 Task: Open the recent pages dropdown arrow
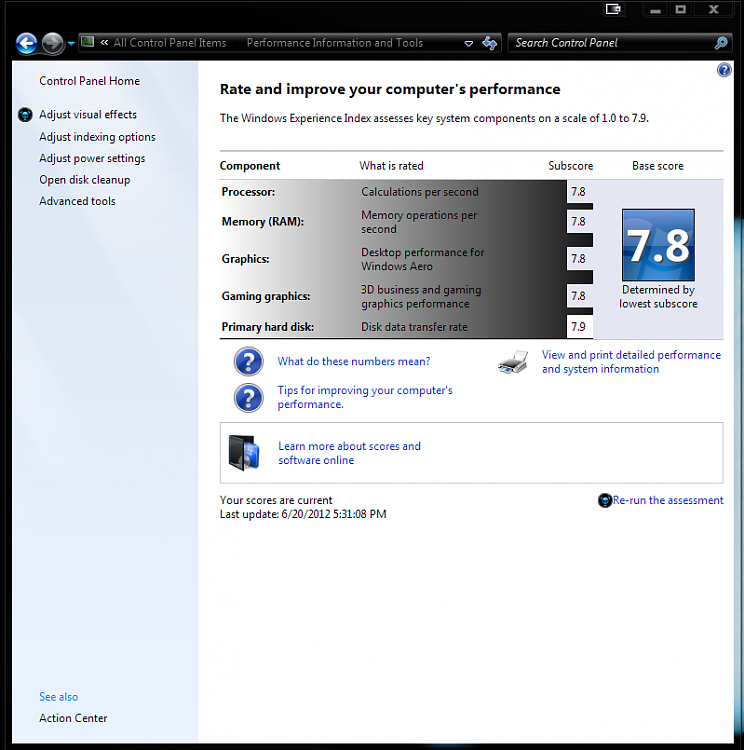coord(71,44)
